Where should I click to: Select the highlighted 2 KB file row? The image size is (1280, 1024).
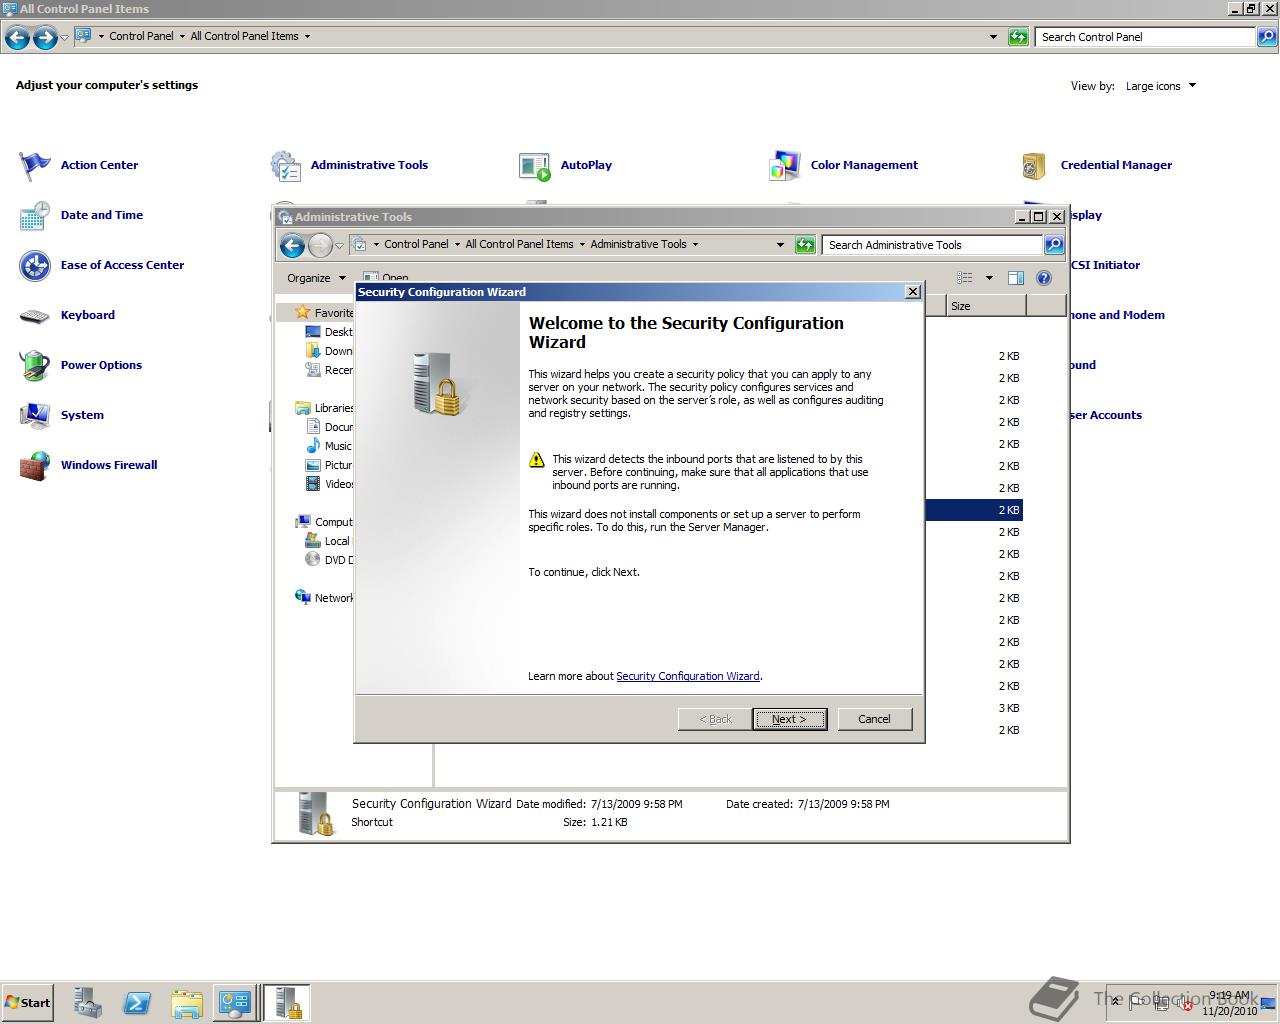pos(974,510)
